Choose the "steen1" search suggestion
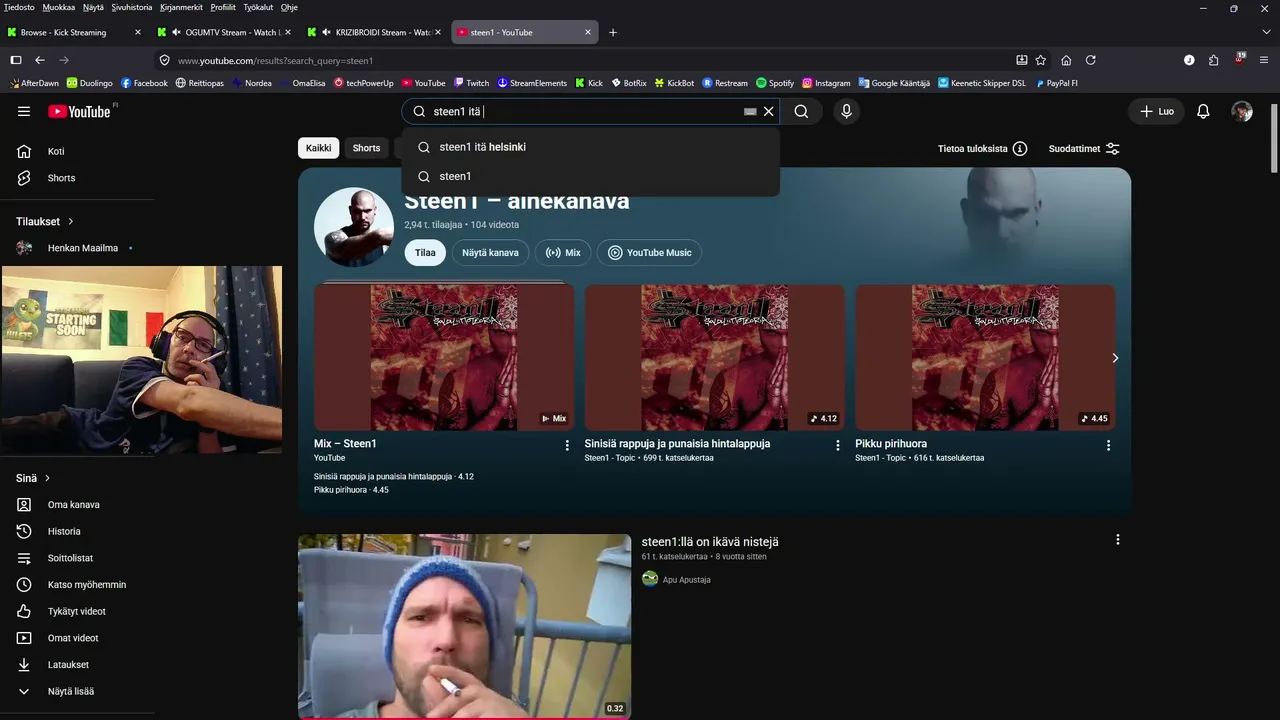Image resolution: width=1280 pixels, height=720 pixels. [x=590, y=176]
